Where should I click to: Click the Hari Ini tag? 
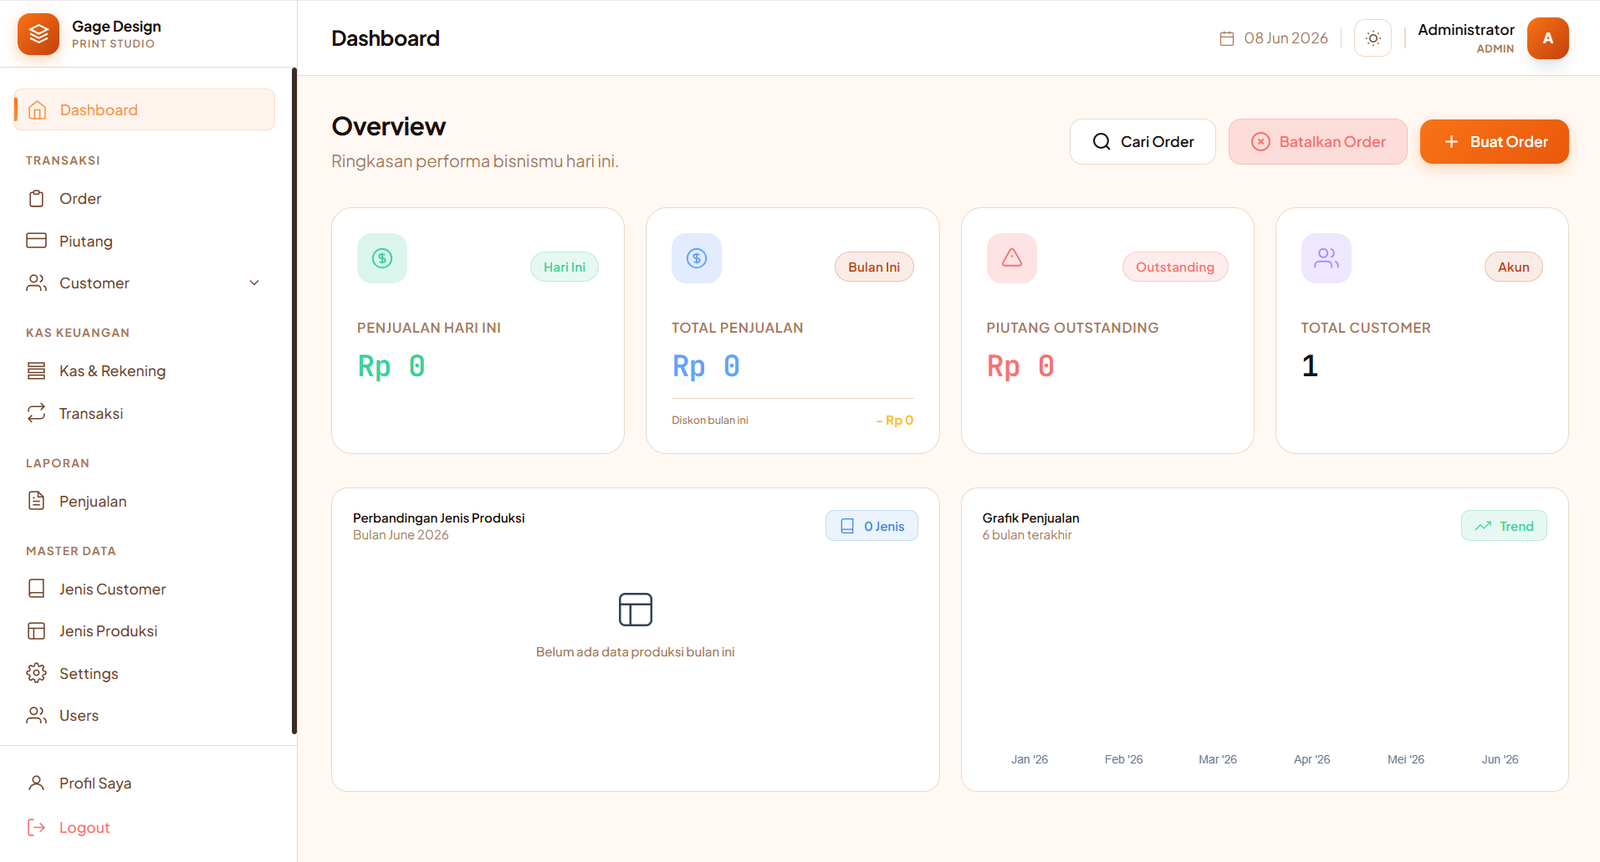point(564,267)
